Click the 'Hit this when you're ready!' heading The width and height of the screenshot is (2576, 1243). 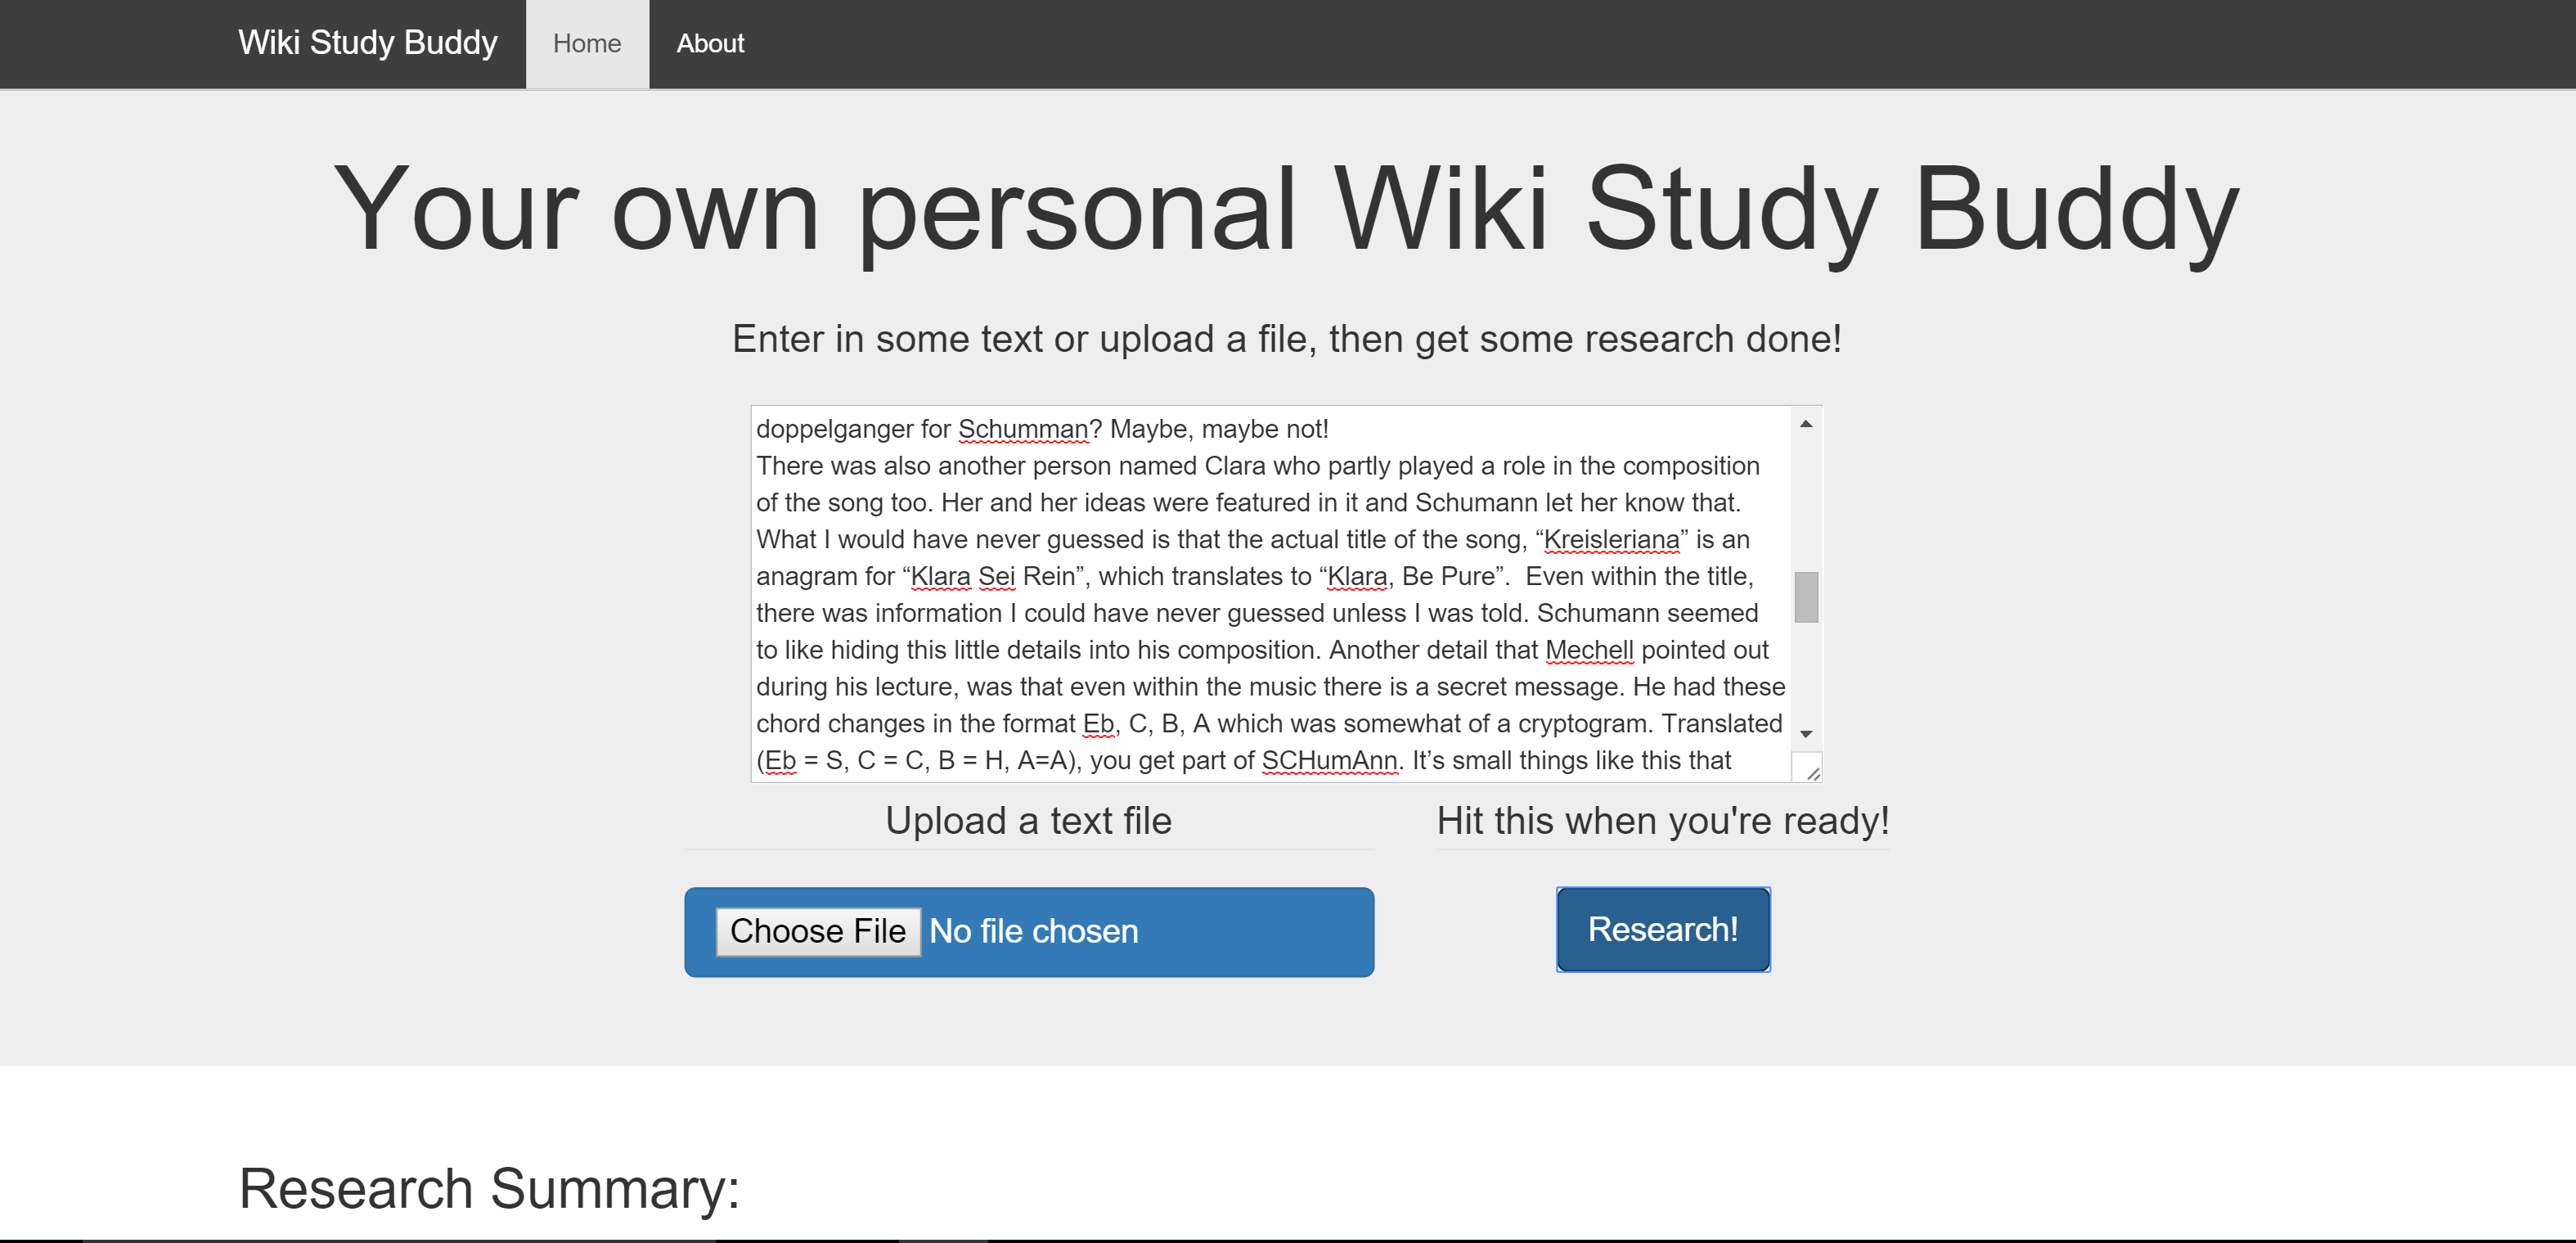[1662, 821]
